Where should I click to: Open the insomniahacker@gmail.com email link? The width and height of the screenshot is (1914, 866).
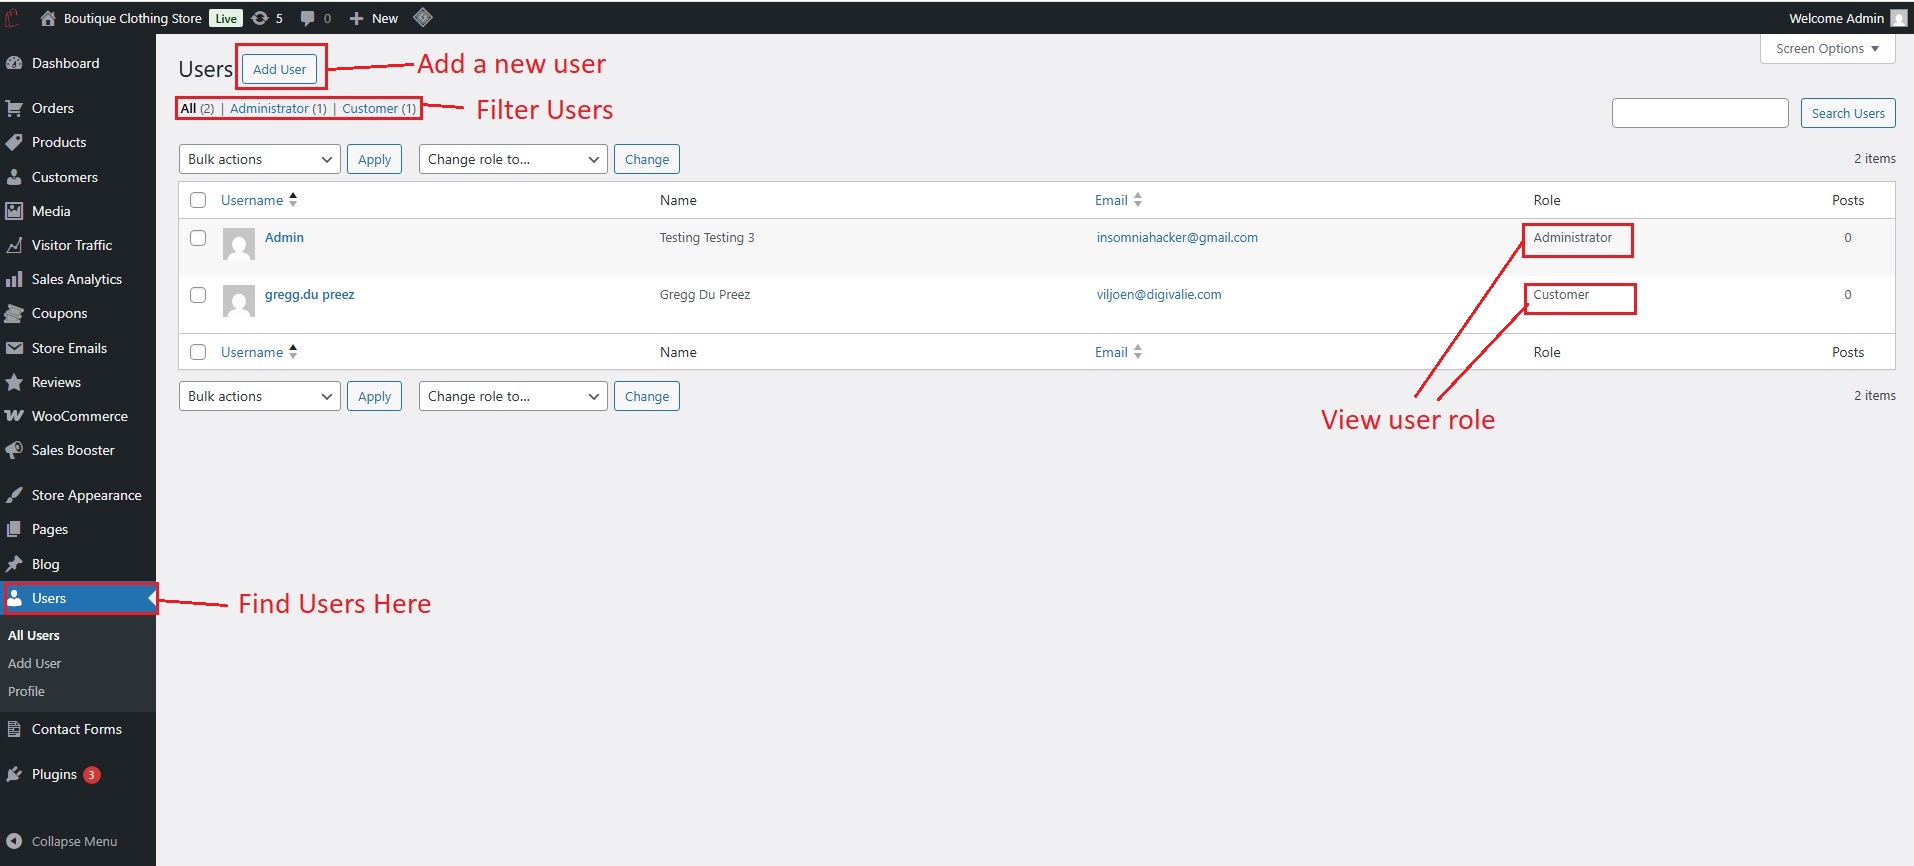pyautogui.click(x=1177, y=238)
